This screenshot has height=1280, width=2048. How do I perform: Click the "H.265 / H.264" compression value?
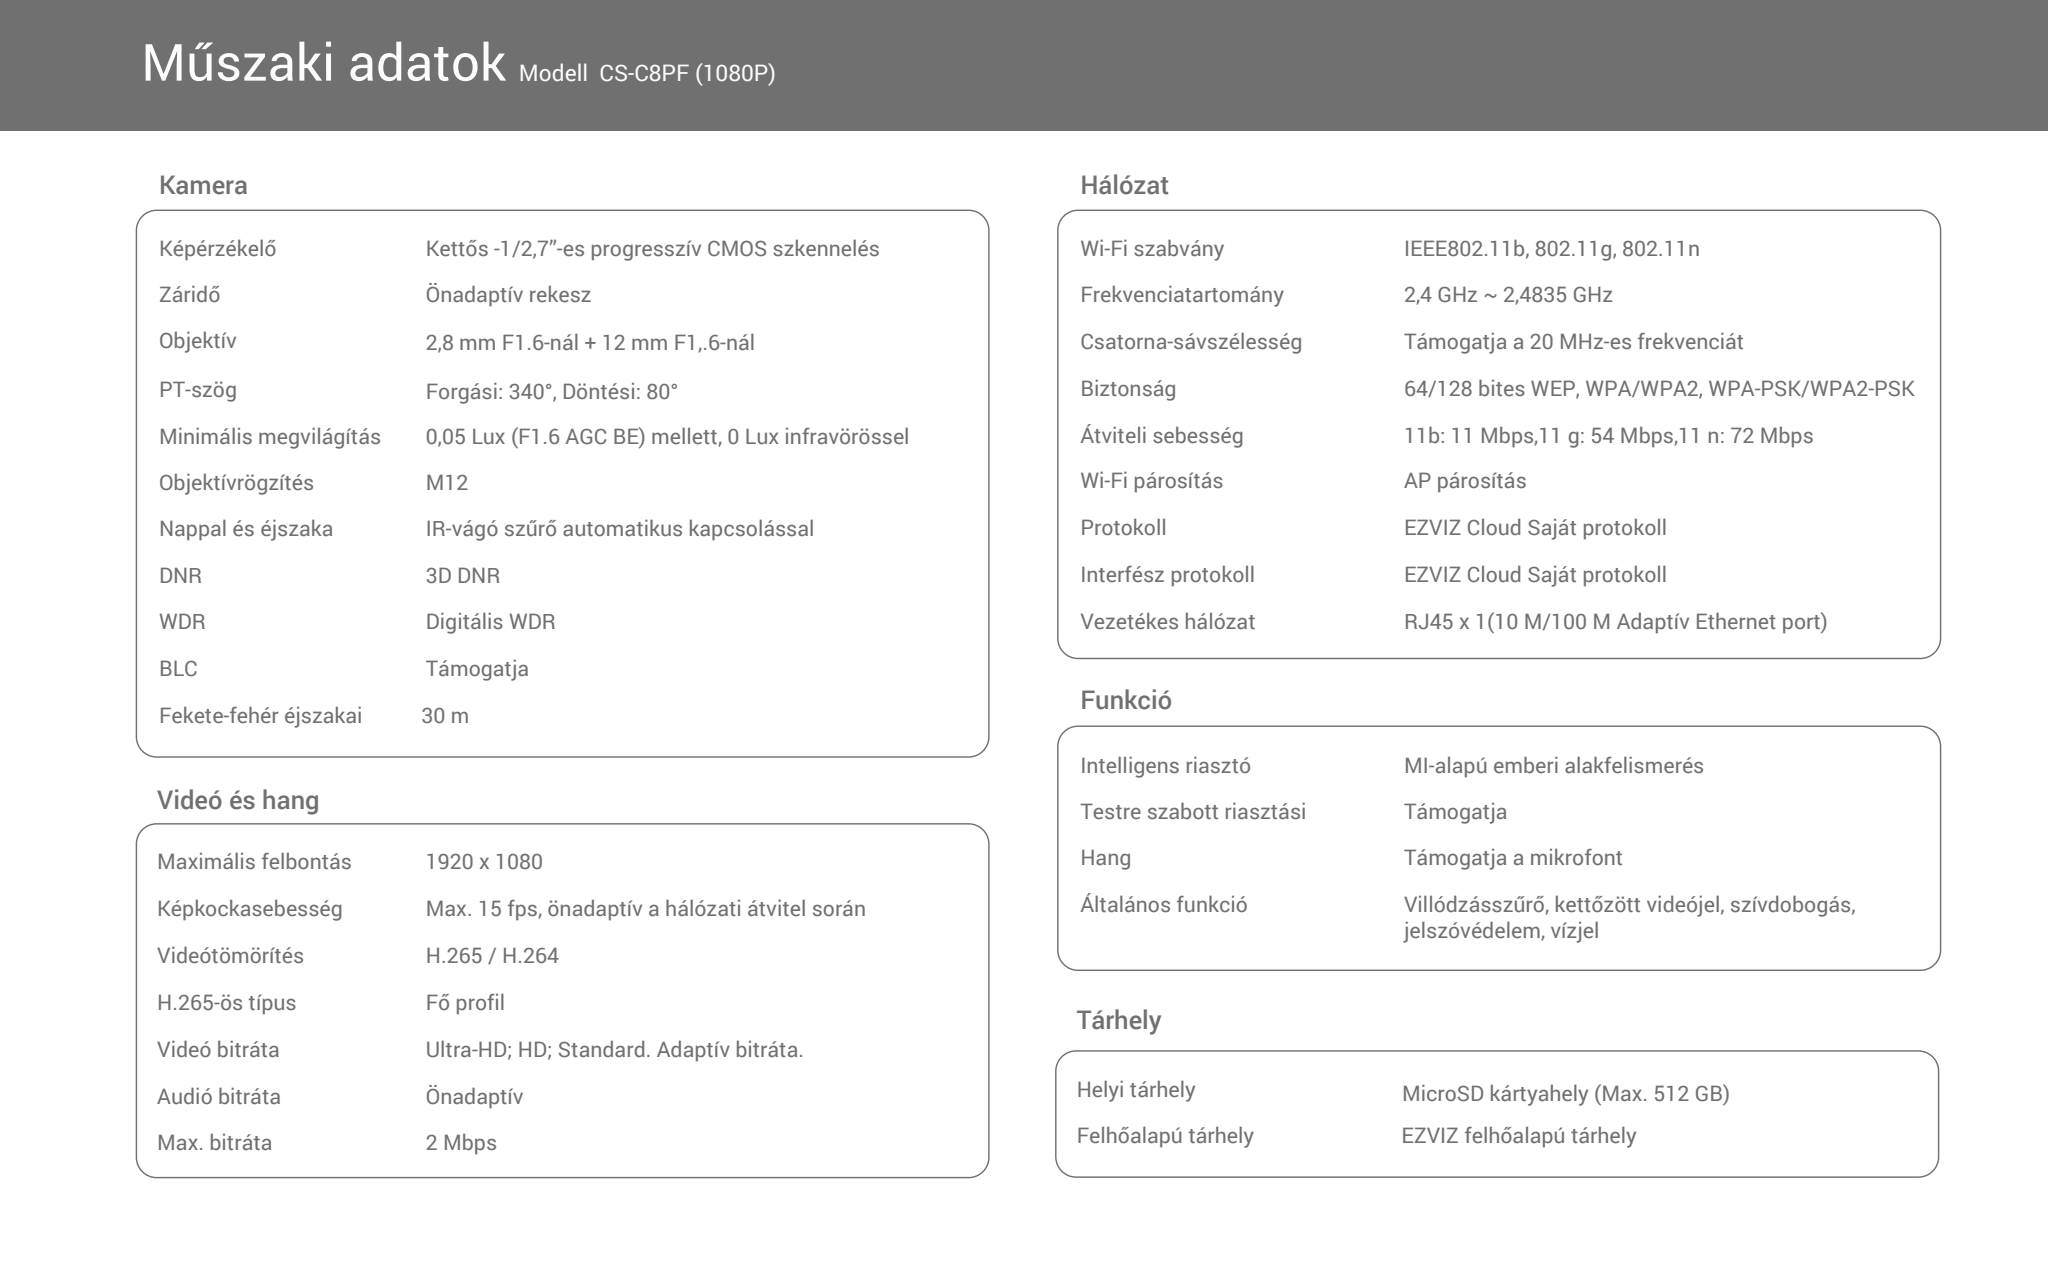[x=492, y=956]
